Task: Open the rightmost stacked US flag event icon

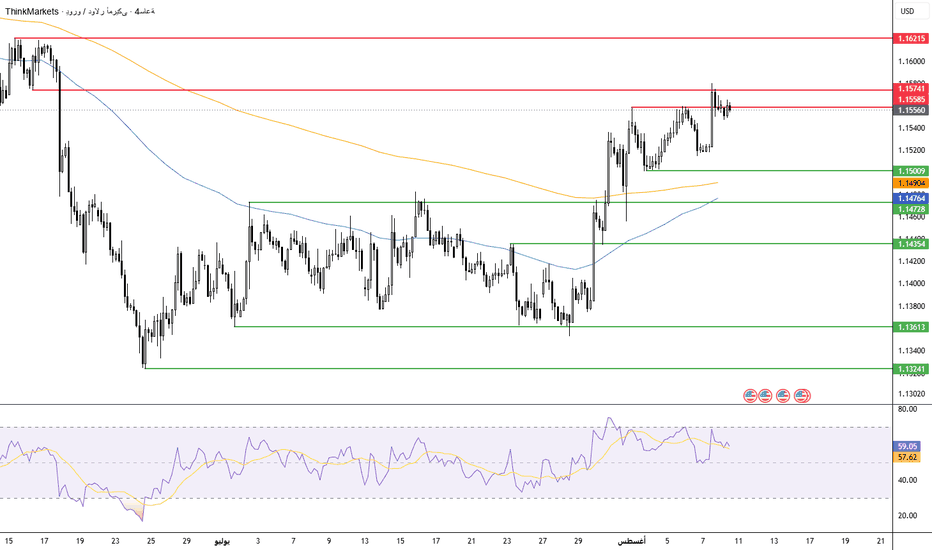Action: 802,395
